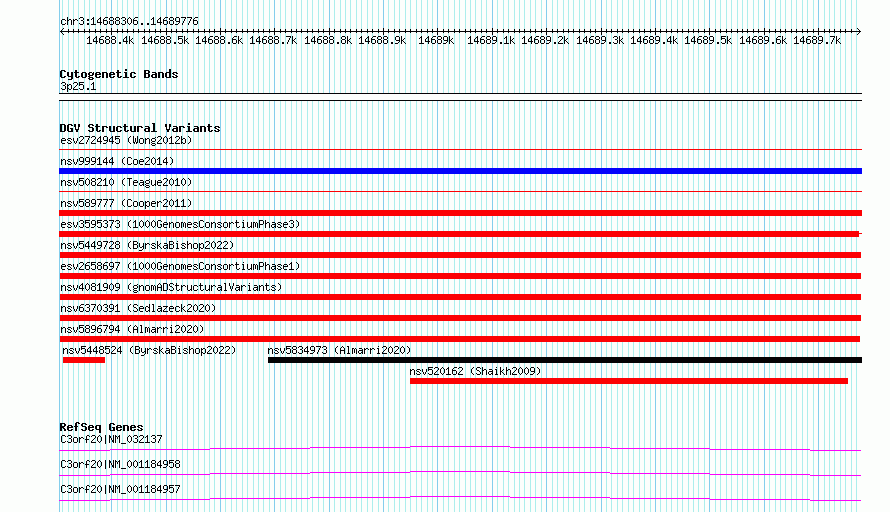Click the 14689.5k ruler tick label
890x512 pixels.
708,40
